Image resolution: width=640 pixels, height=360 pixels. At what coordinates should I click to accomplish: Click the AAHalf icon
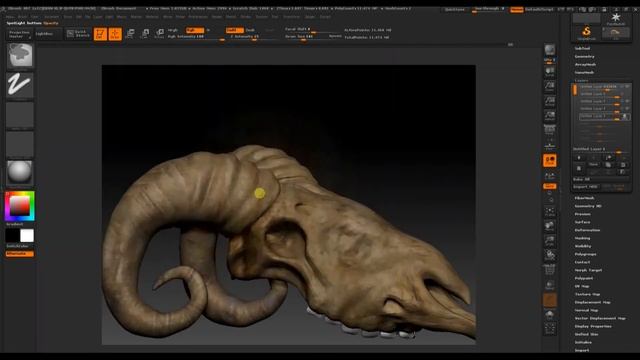(550, 116)
